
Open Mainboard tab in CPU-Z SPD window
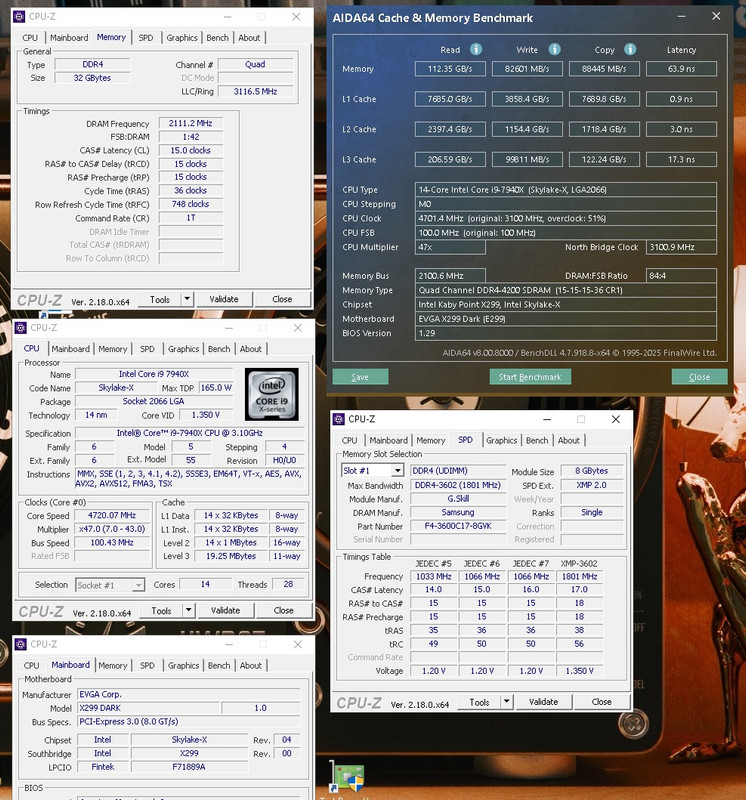tap(388, 440)
